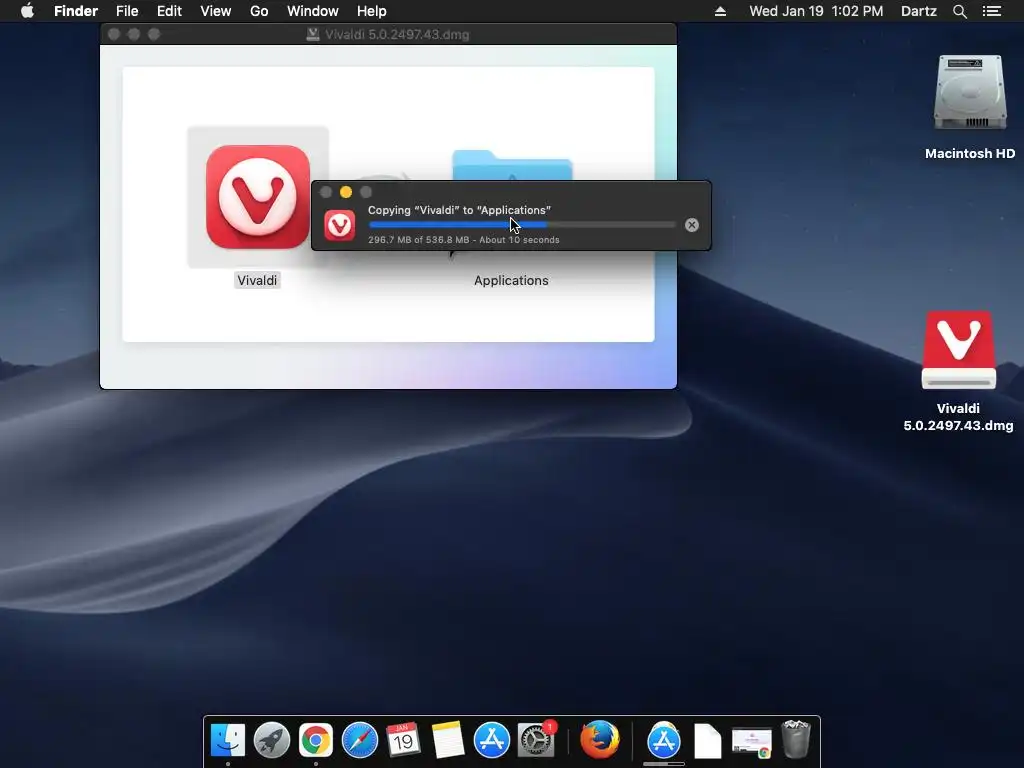Open the Apple menu

click(x=27, y=11)
